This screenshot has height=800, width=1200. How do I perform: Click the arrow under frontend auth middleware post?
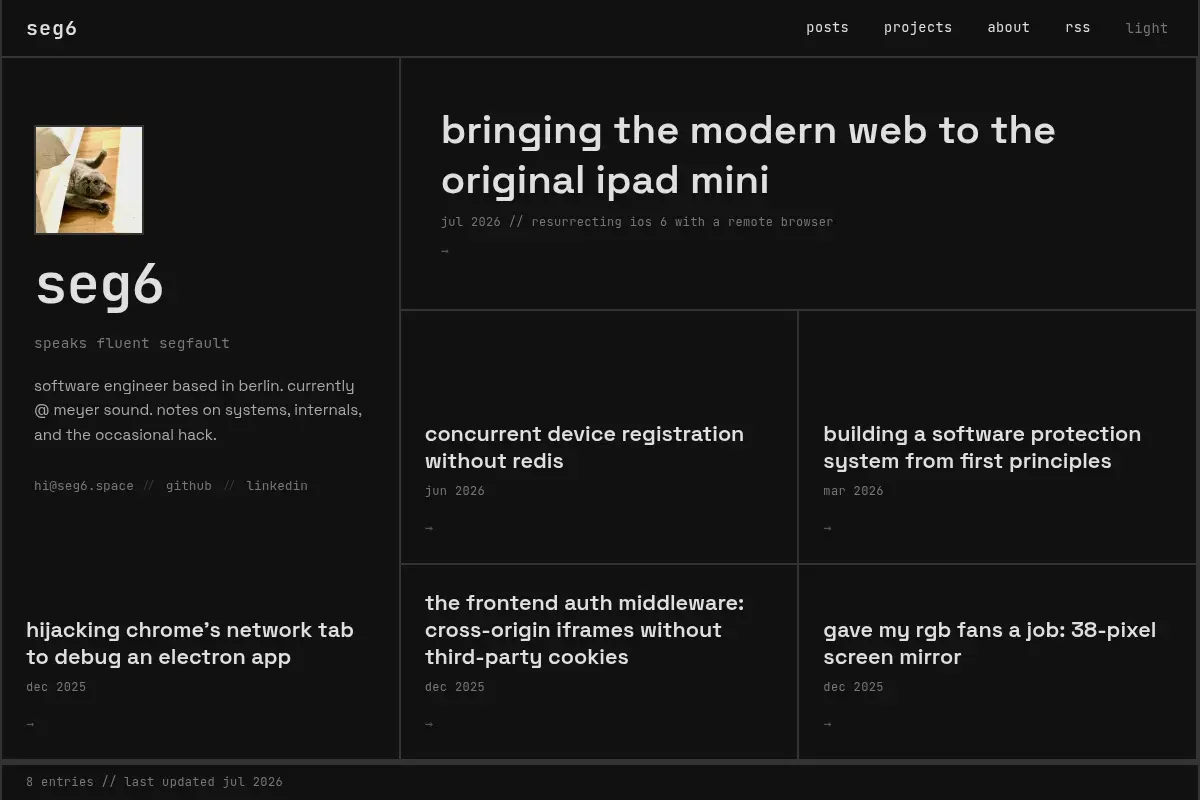[429, 724]
